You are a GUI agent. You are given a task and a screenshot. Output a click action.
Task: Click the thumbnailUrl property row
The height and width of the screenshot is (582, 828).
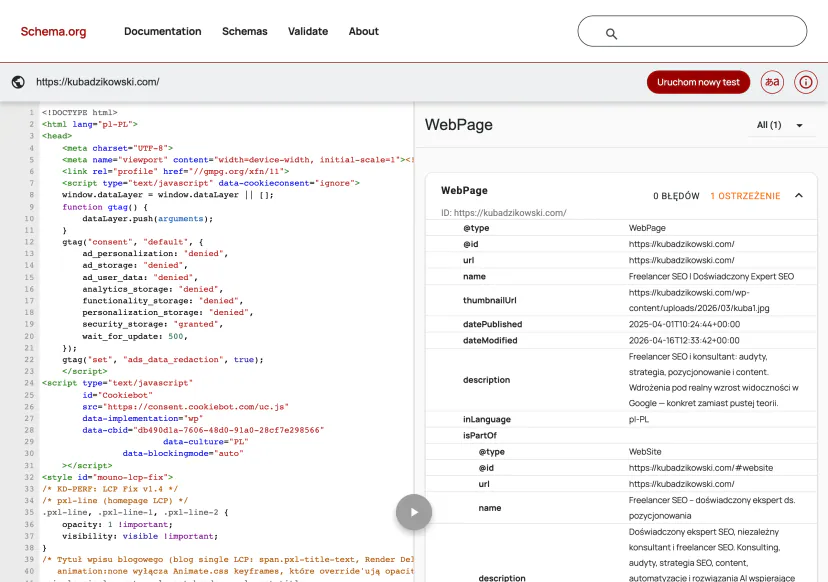click(621, 300)
